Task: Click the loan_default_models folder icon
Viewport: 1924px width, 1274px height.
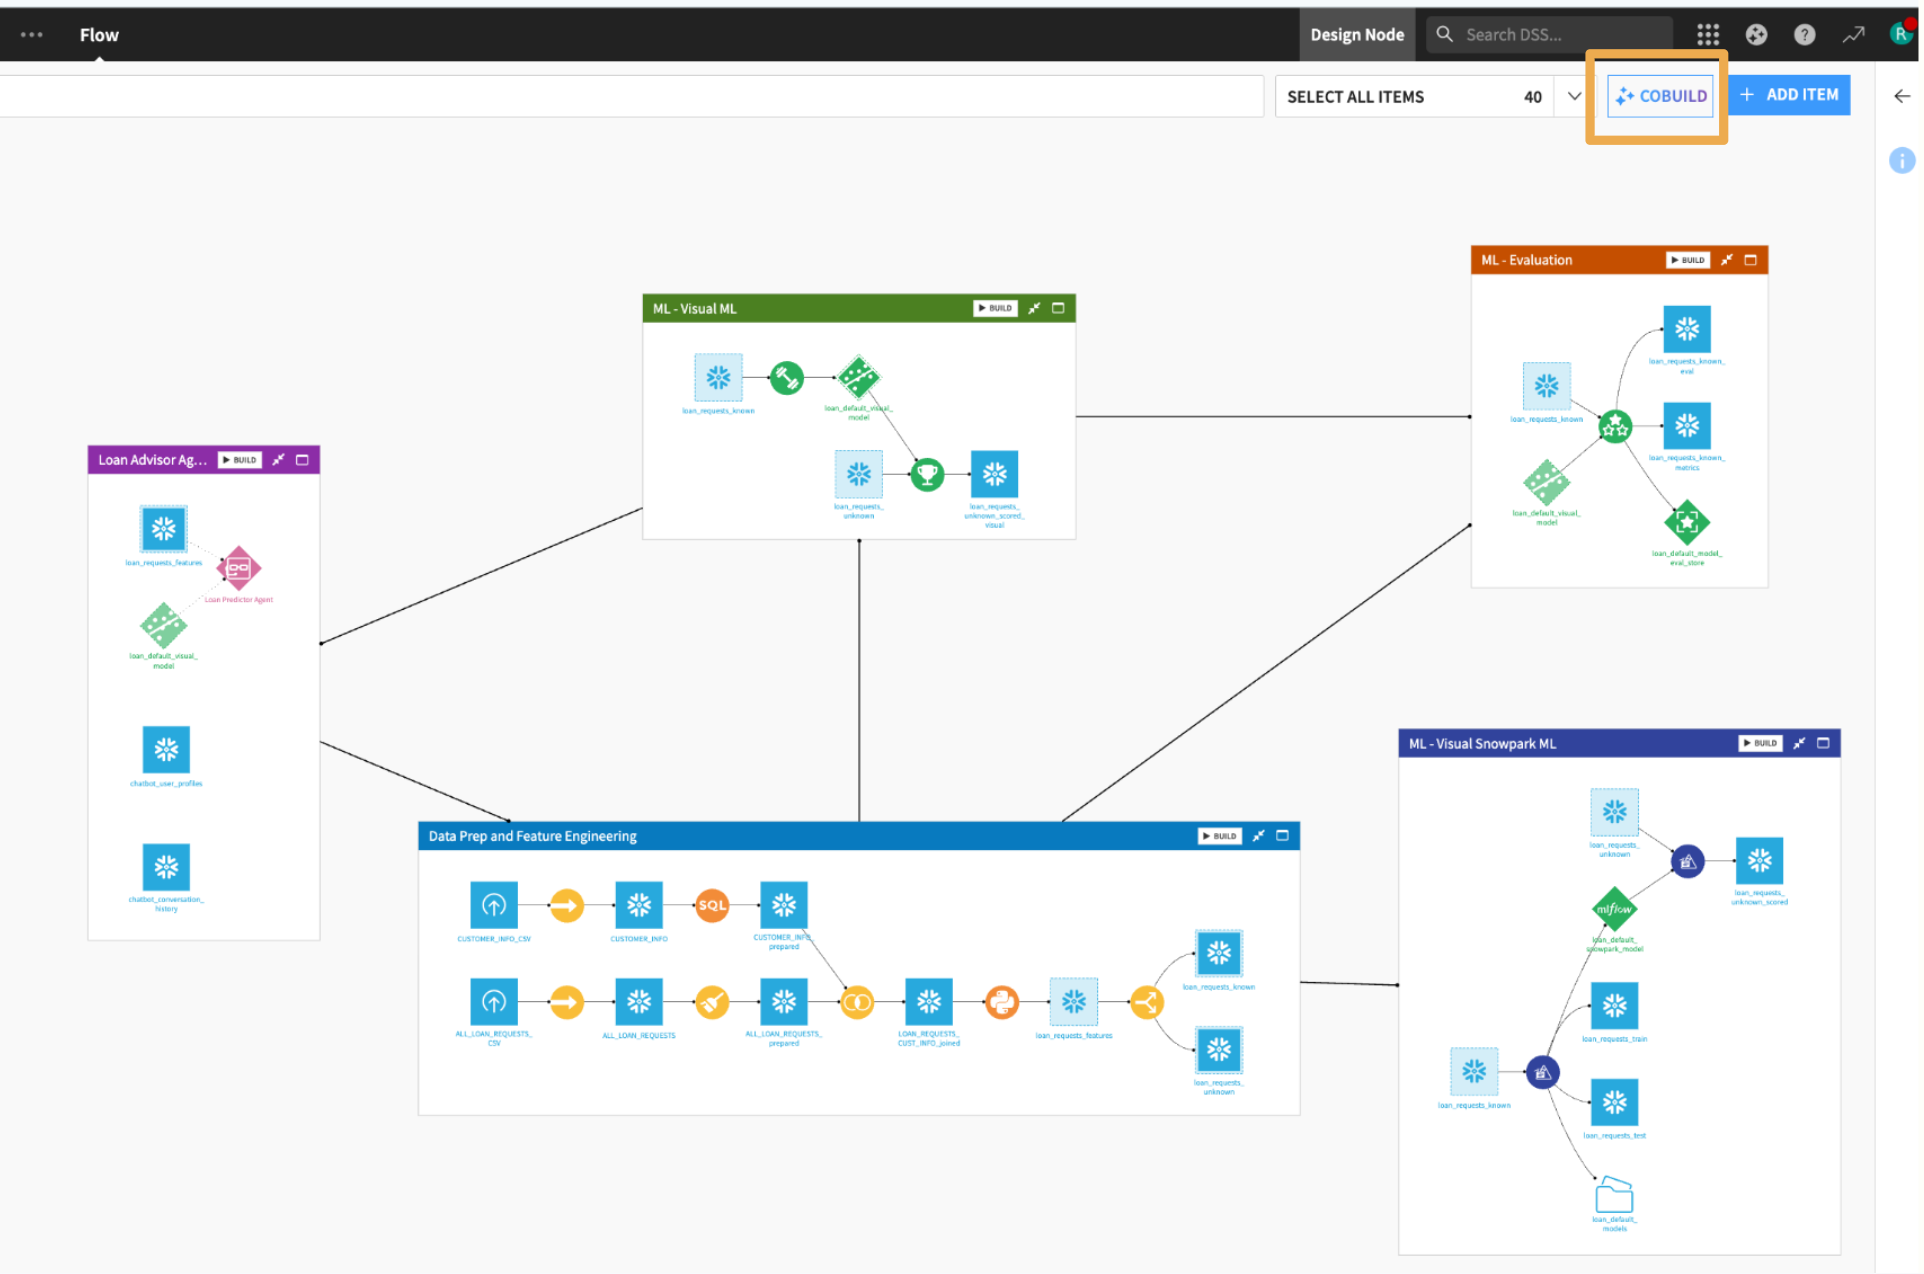Action: 1614,1194
